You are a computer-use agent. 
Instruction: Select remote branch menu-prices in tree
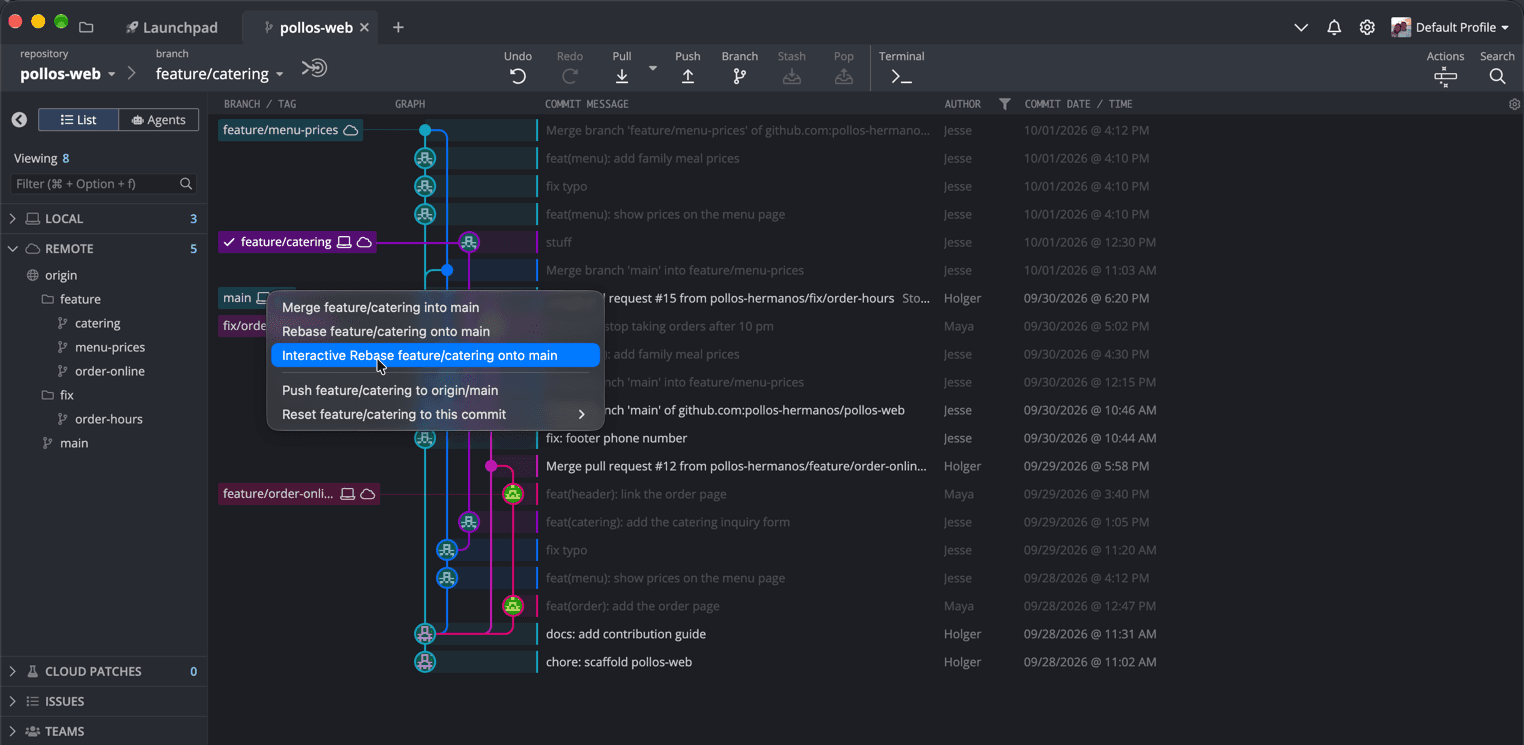click(x=110, y=347)
